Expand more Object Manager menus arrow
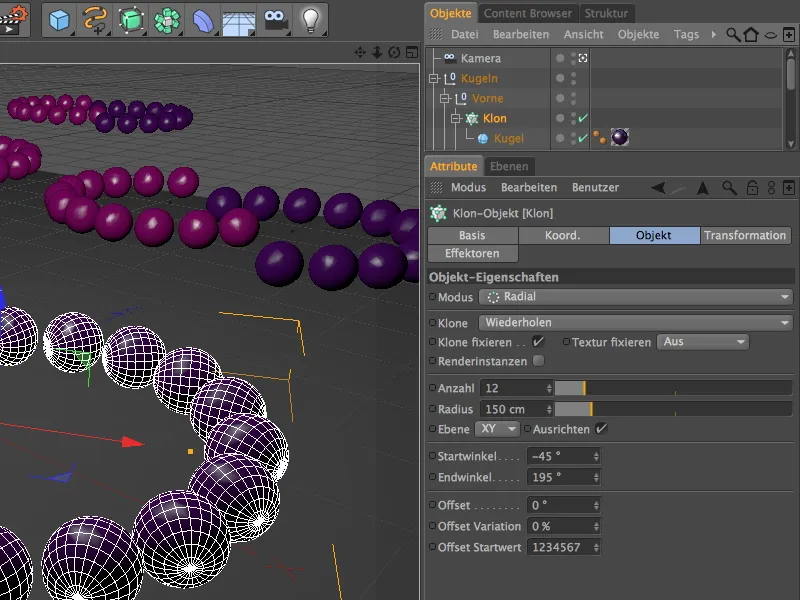The height and width of the screenshot is (600, 800). coord(713,35)
